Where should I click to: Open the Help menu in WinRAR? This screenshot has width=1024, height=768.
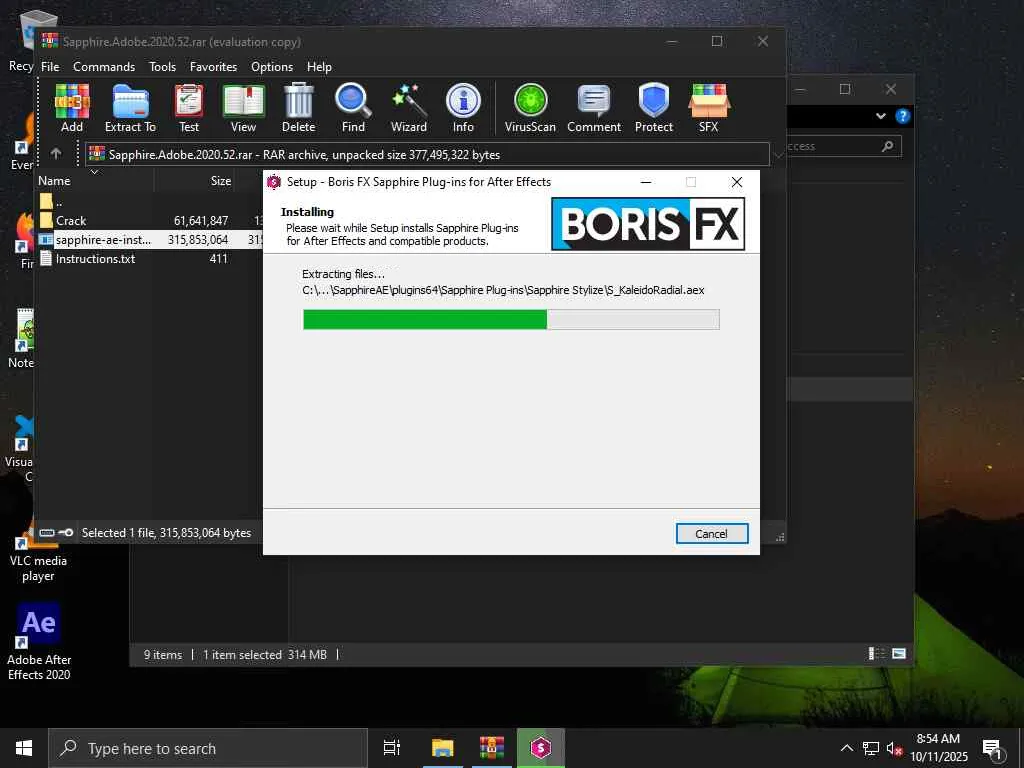(x=319, y=67)
